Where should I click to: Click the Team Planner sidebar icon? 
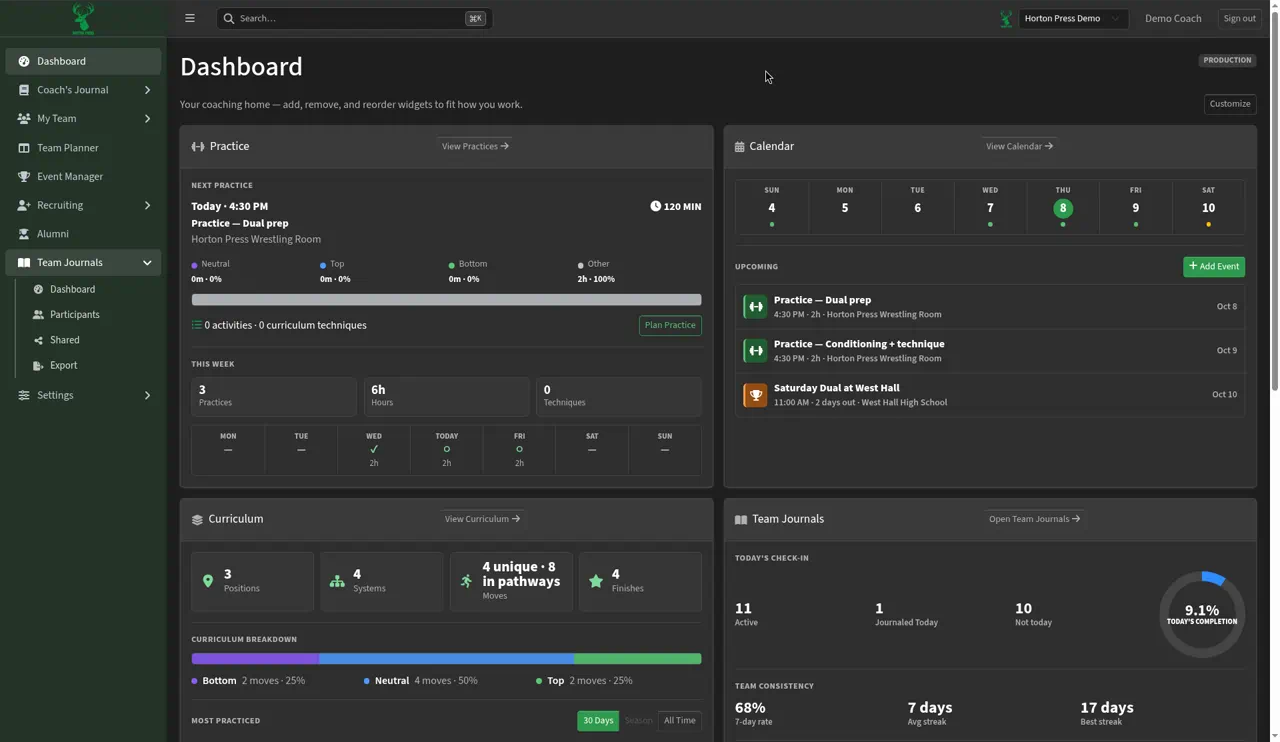pos(24,148)
